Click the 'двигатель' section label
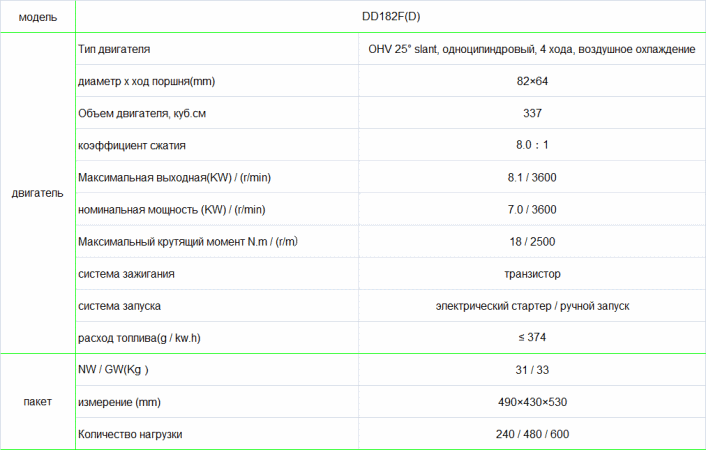Screen dimensions: 706x450 tap(37, 193)
